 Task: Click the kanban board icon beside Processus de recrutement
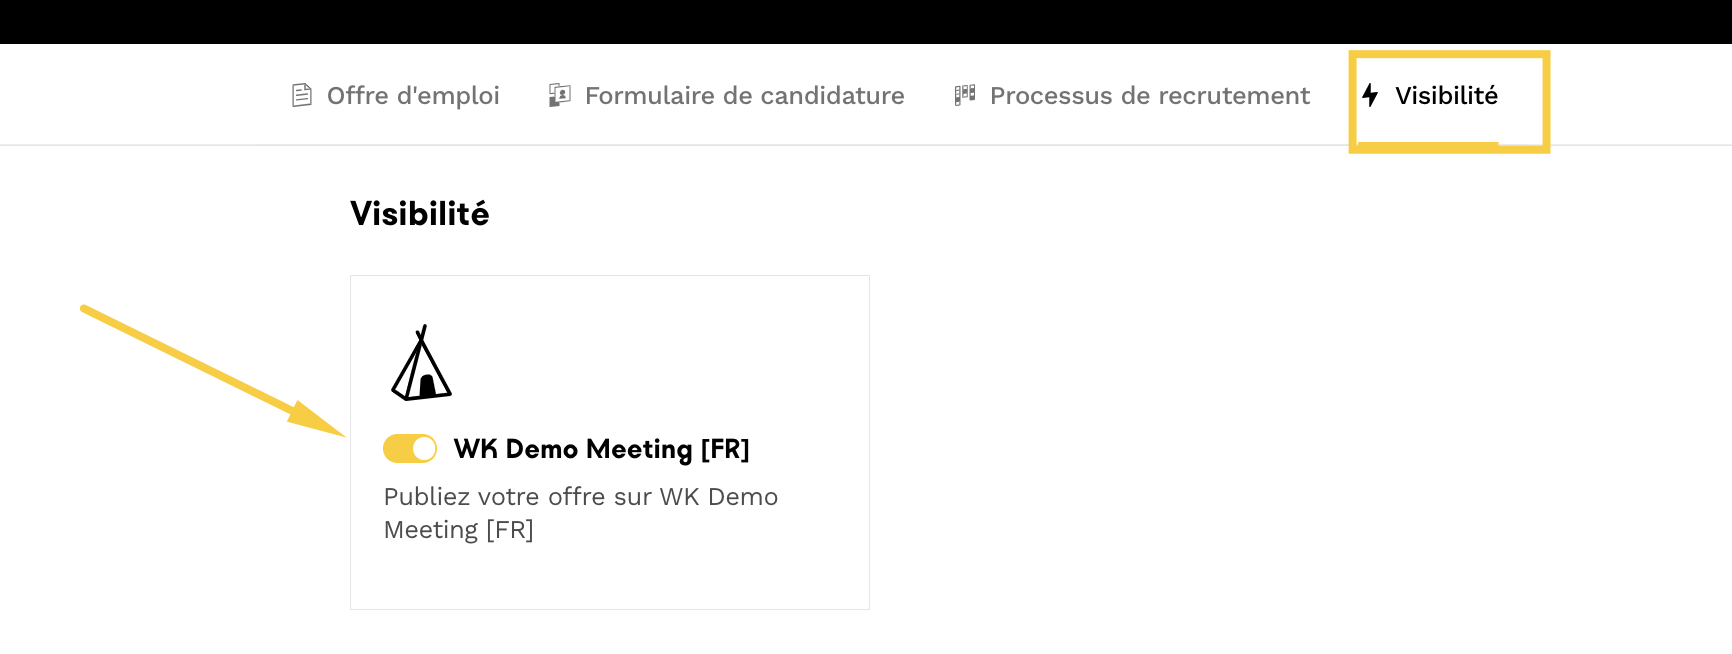point(965,95)
